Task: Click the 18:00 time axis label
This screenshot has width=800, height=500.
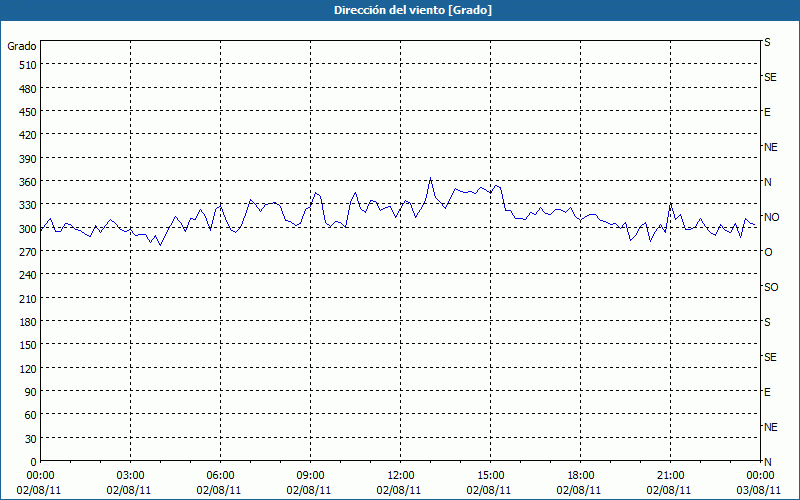Action: (581, 476)
